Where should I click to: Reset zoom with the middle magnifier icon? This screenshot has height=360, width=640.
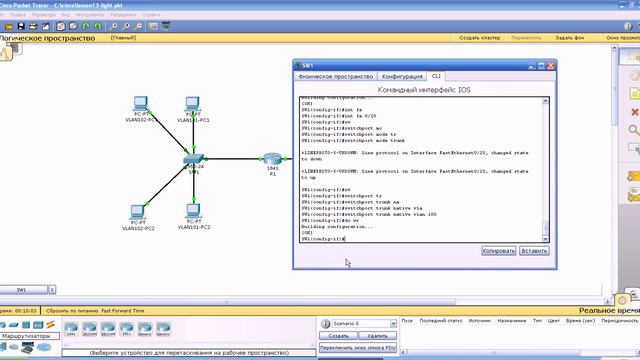point(126,27)
